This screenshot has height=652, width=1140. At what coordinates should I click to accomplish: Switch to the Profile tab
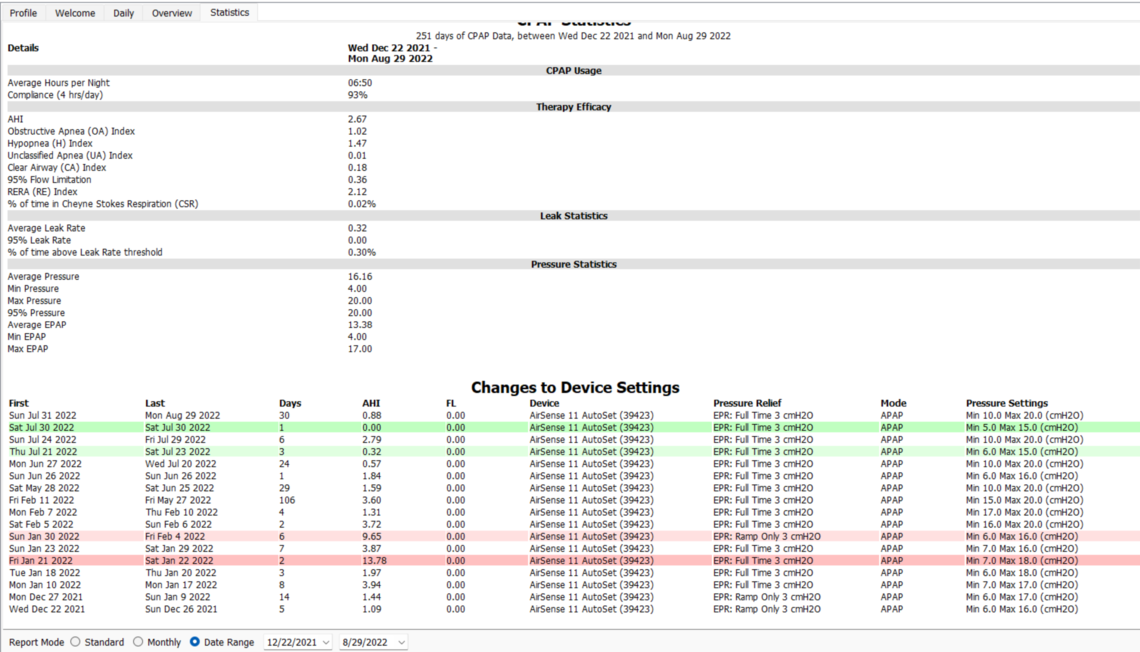pos(23,13)
